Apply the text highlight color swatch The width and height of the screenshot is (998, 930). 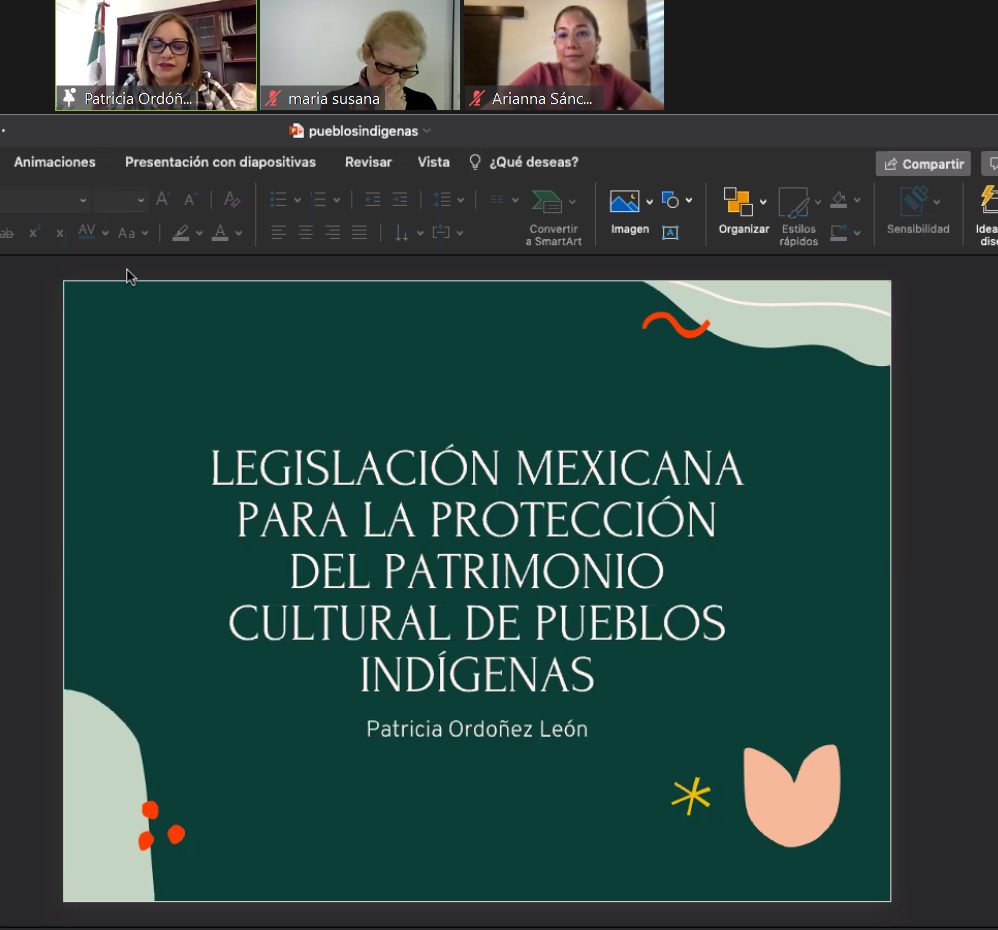[180, 233]
